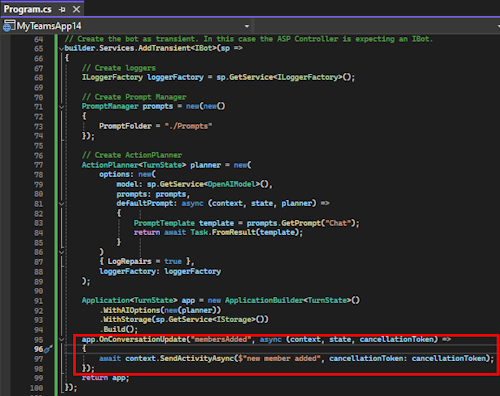The image size is (500, 396).
Task: Click the defaultPrompt parameter label
Action: tap(145, 203)
